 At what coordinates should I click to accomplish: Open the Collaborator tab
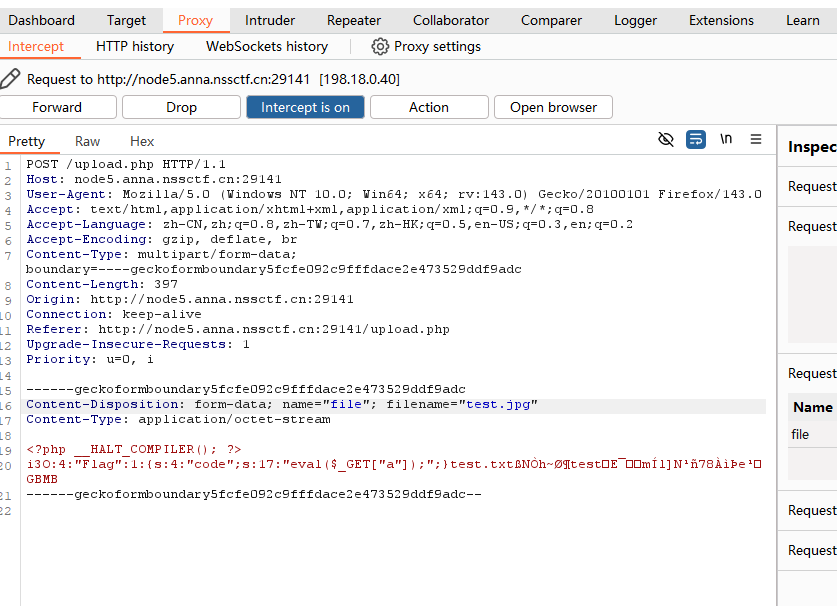pyautogui.click(x=451, y=20)
